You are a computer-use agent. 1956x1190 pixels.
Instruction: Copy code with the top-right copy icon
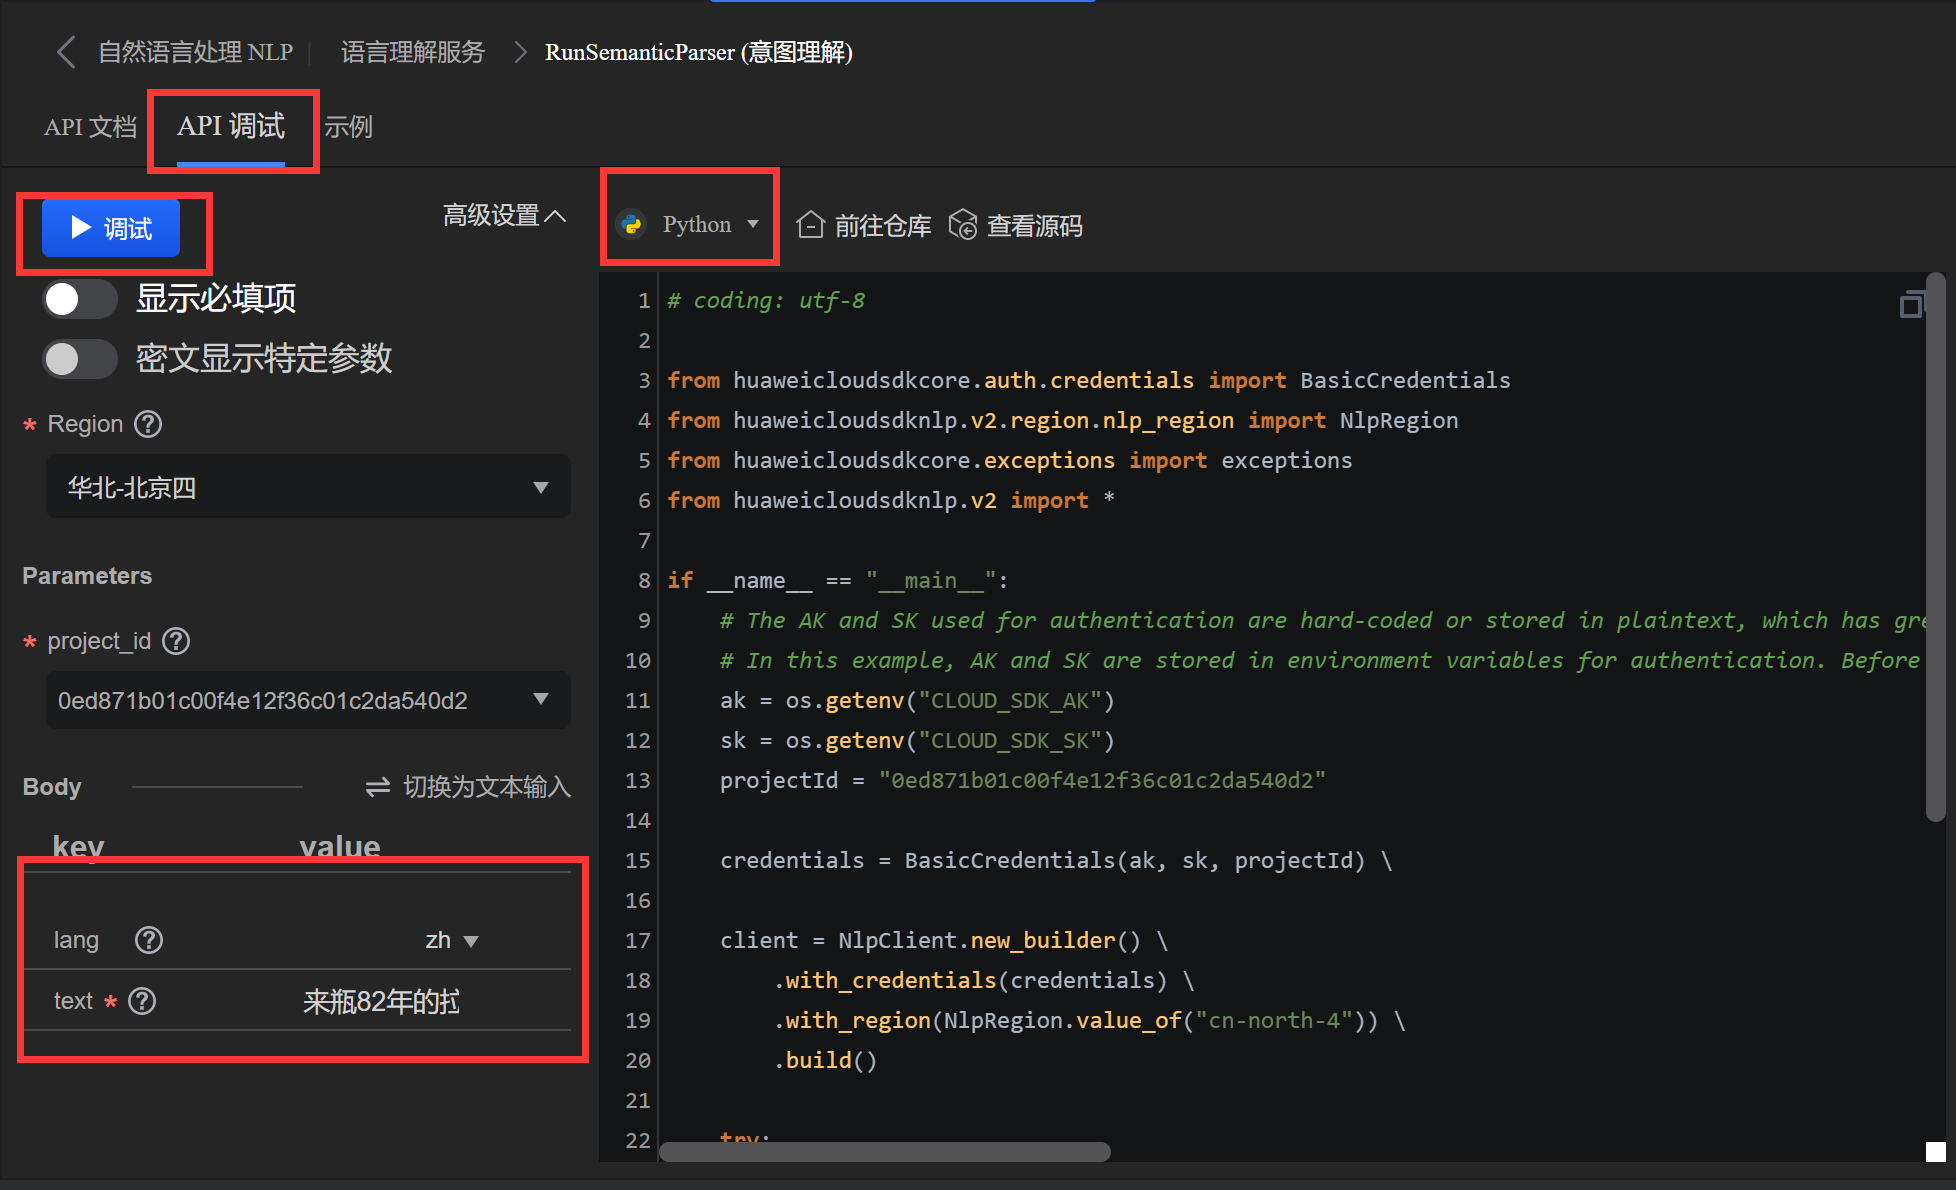(x=1911, y=304)
